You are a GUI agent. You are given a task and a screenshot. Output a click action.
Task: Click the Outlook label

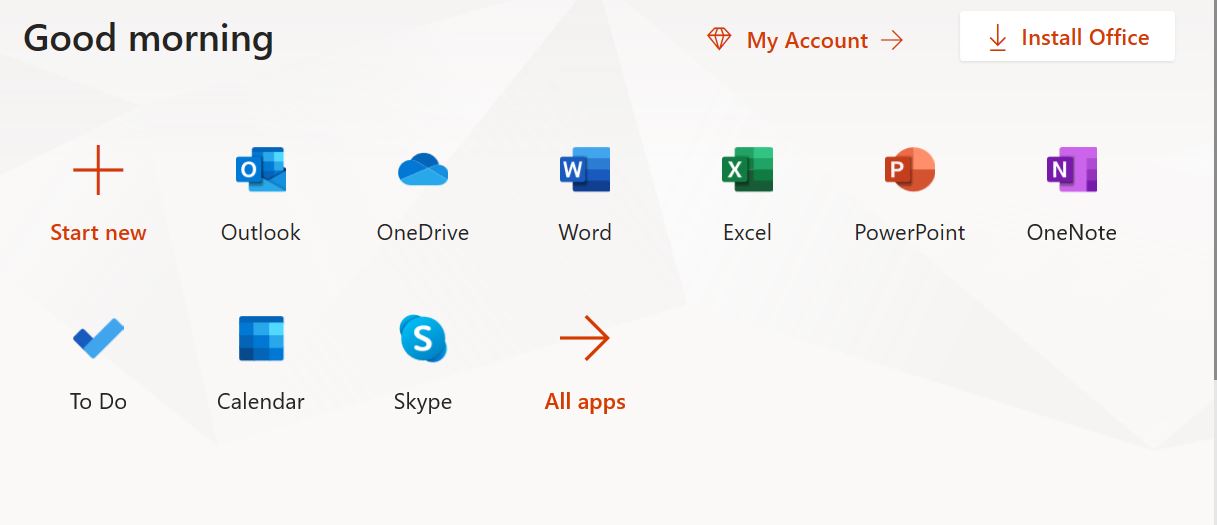point(261,233)
